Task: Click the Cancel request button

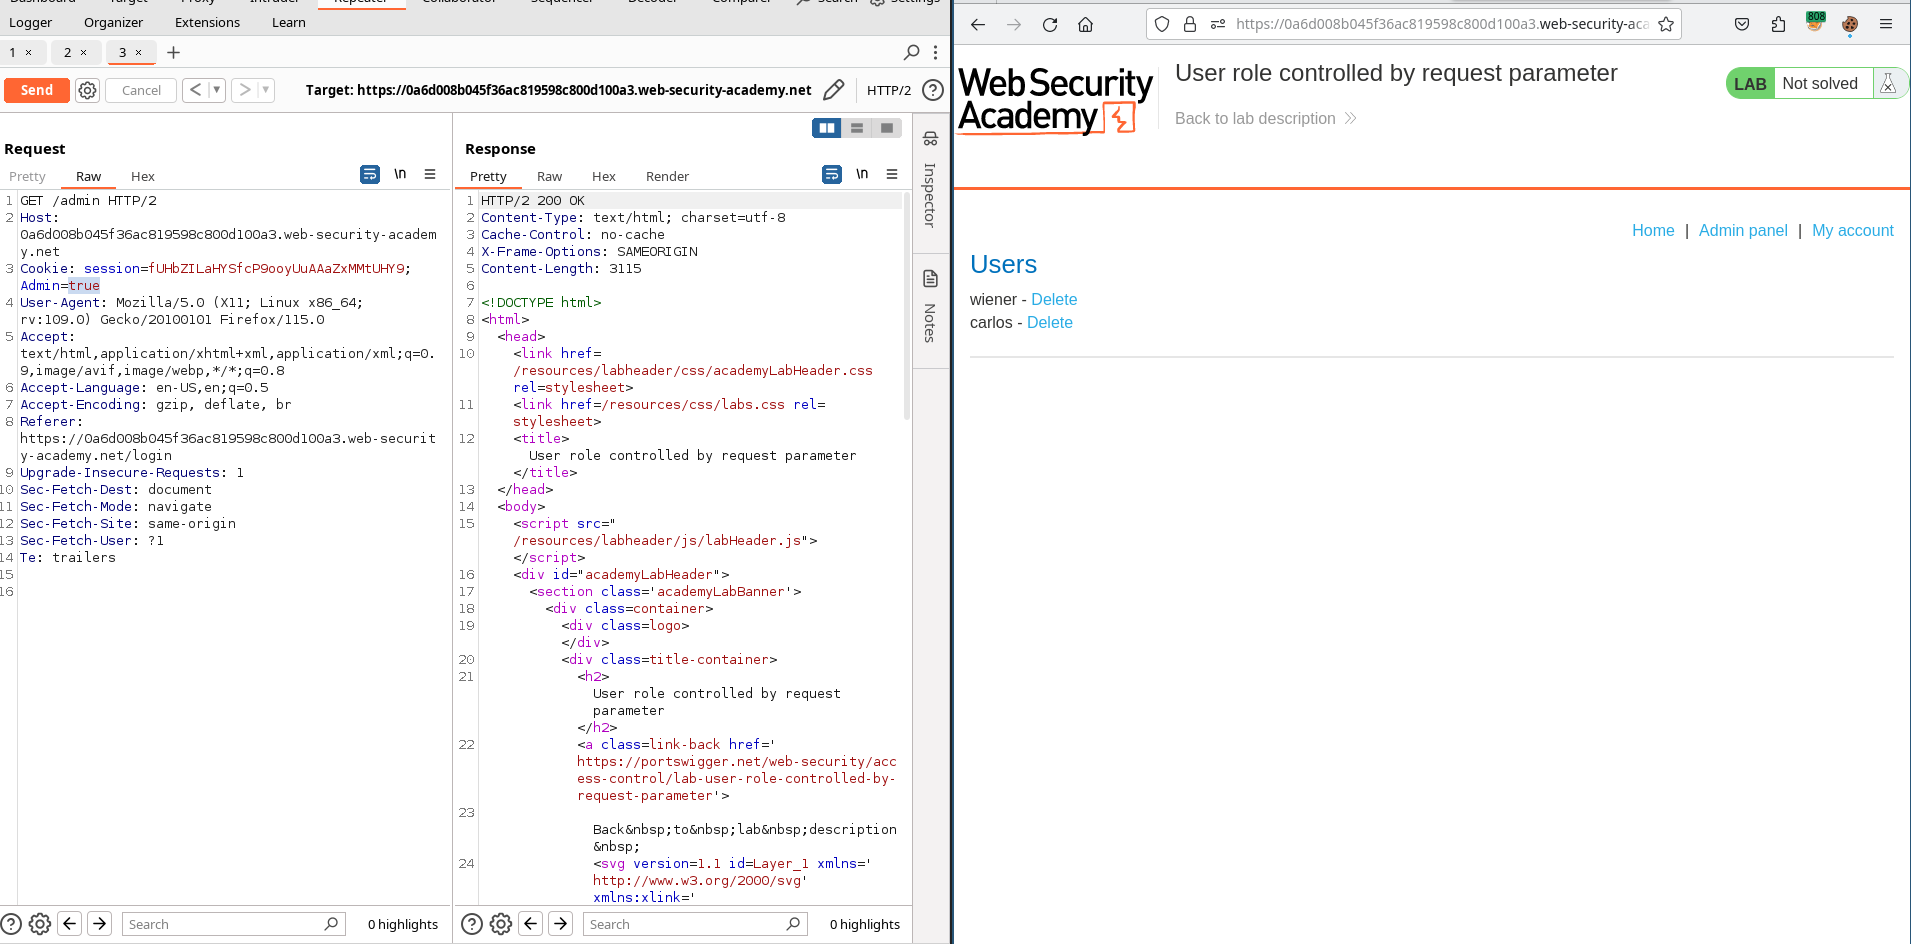Action: [x=141, y=90]
